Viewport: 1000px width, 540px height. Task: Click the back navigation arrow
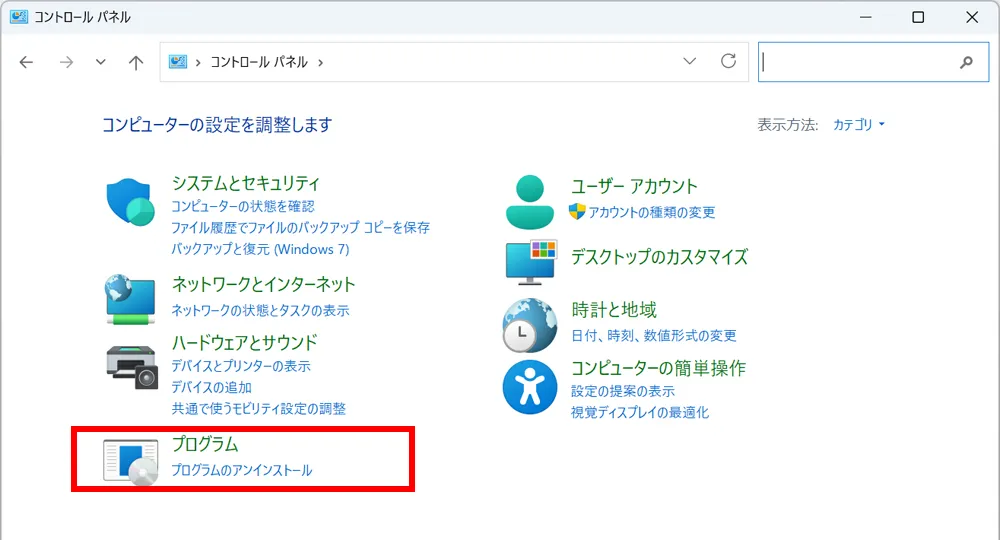point(27,62)
